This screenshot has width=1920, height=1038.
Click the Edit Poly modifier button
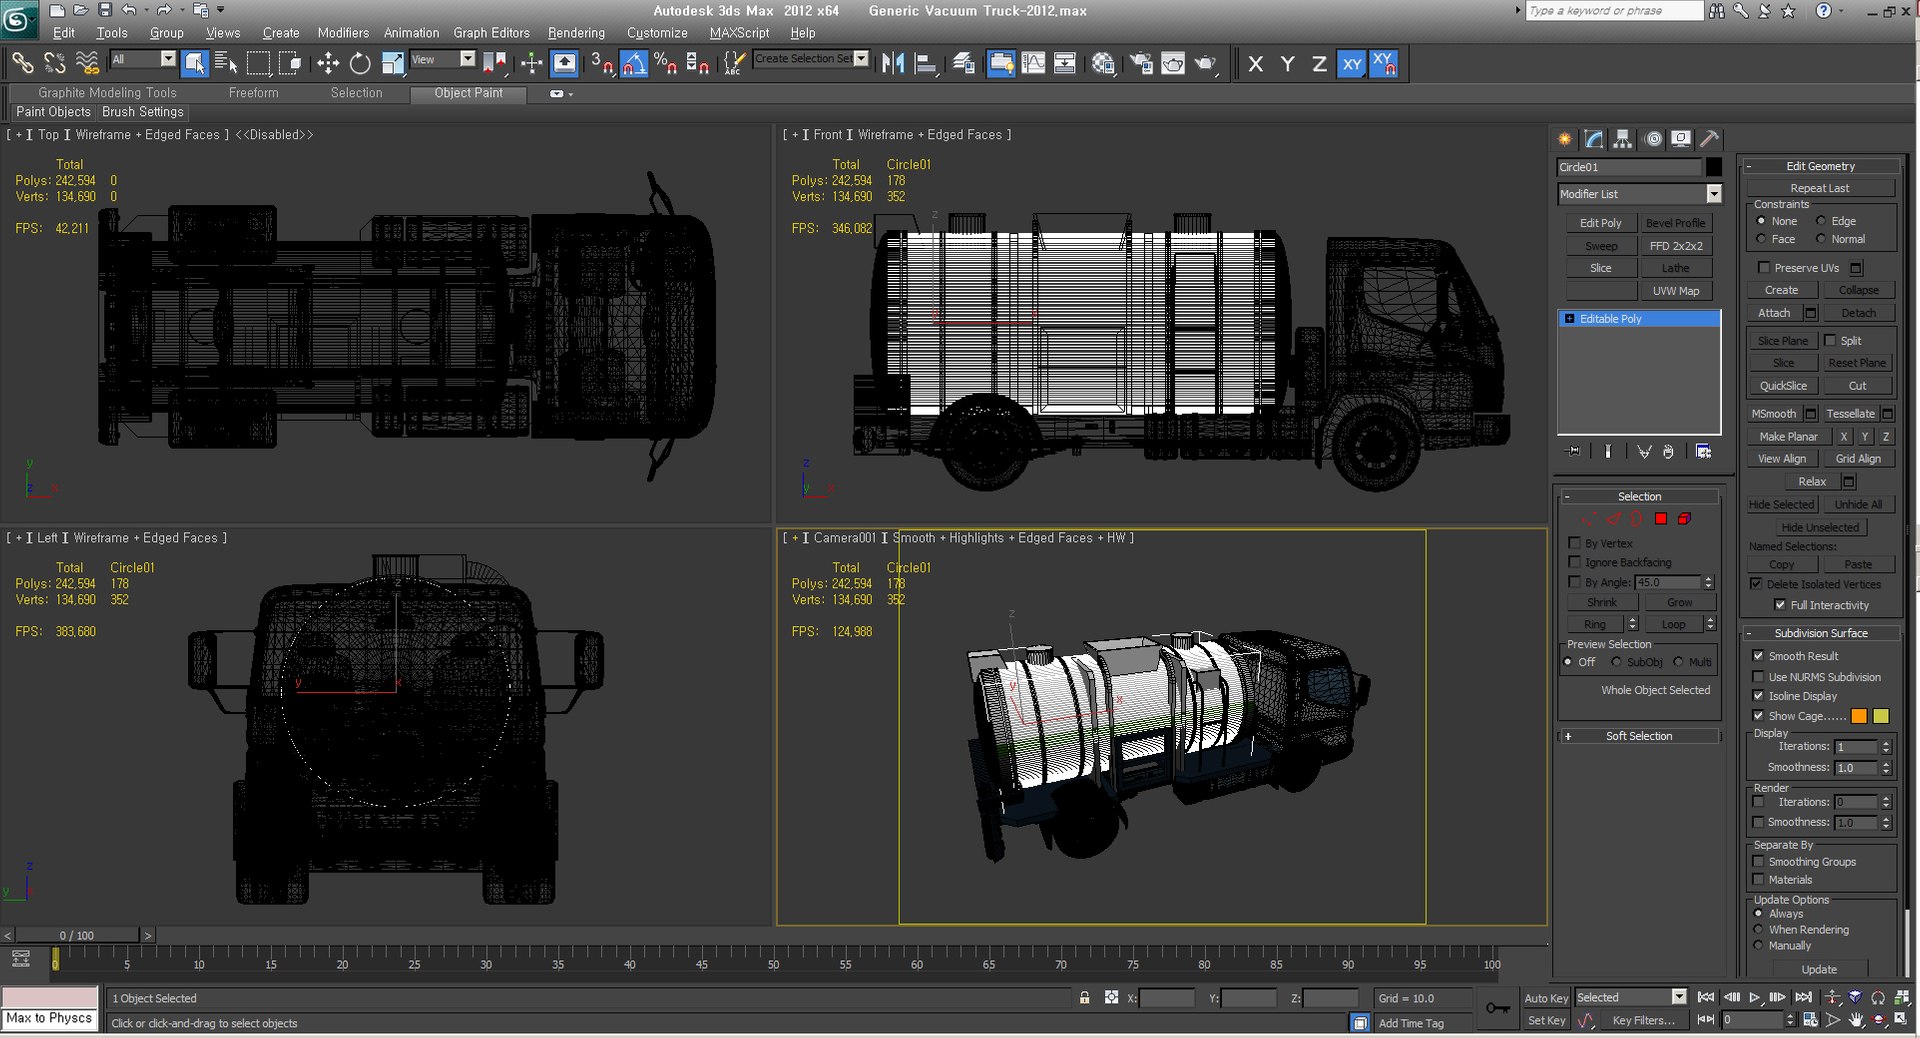(1600, 223)
